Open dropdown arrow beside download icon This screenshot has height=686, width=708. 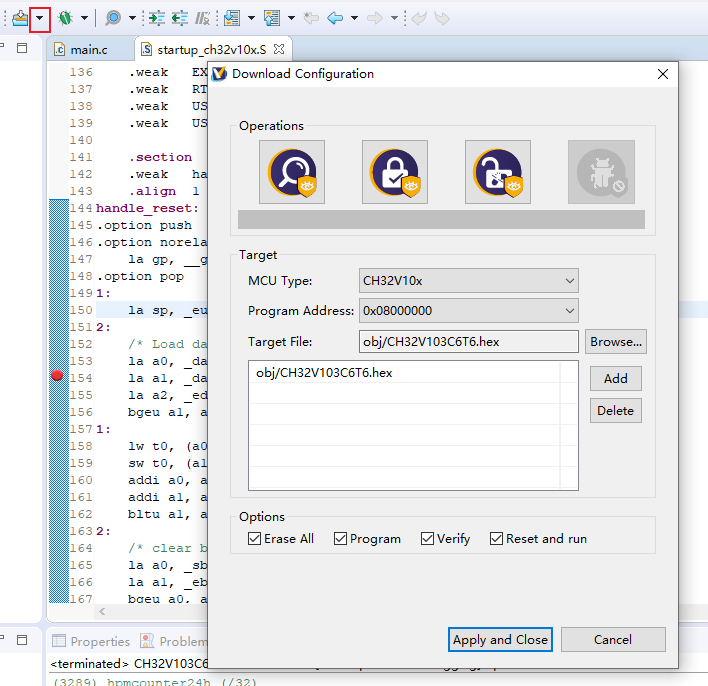40,18
